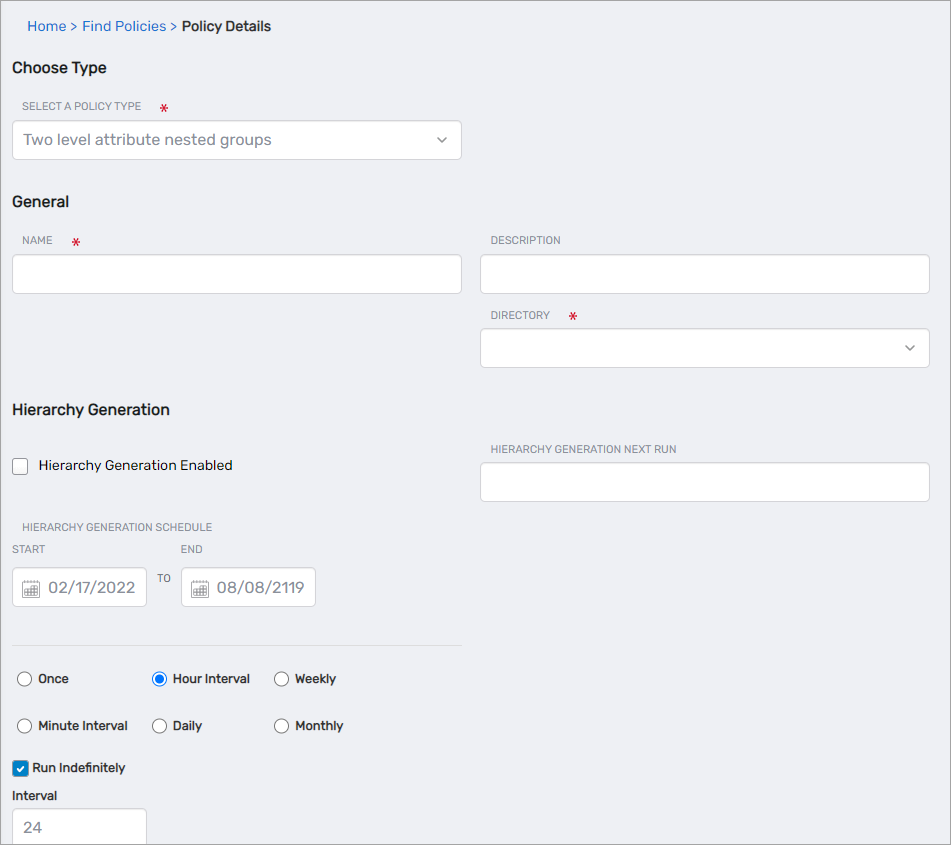The width and height of the screenshot is (951, 845).
Task: Go to Home via breadcrumb link
Action: tap(46, 27)
